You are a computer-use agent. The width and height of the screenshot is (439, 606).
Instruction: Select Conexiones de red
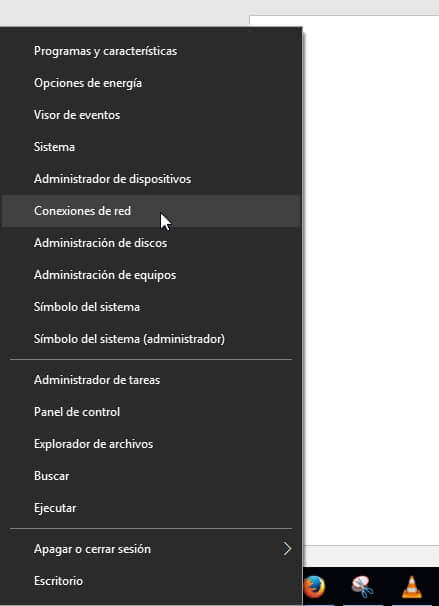[x=151, y=211]
